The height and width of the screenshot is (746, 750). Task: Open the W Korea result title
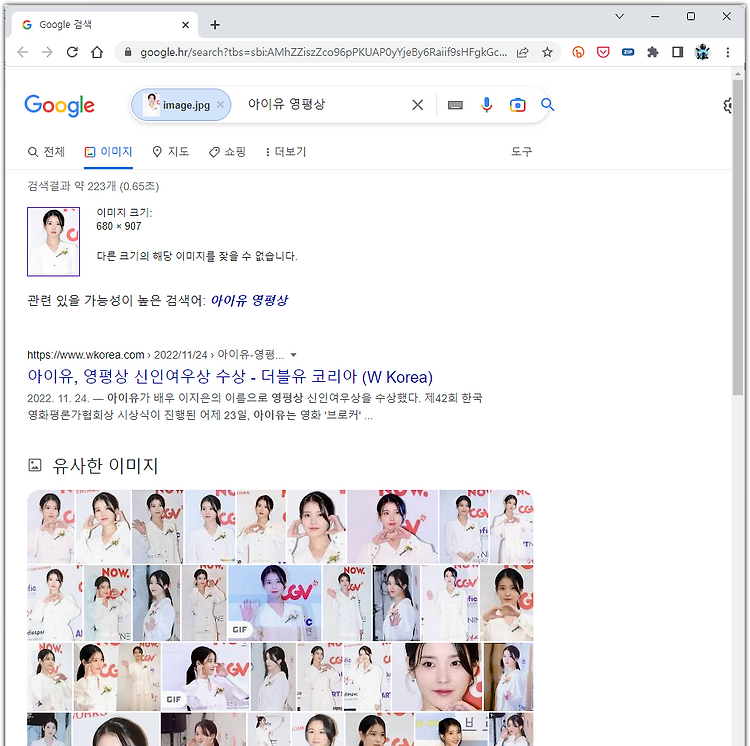230,377
